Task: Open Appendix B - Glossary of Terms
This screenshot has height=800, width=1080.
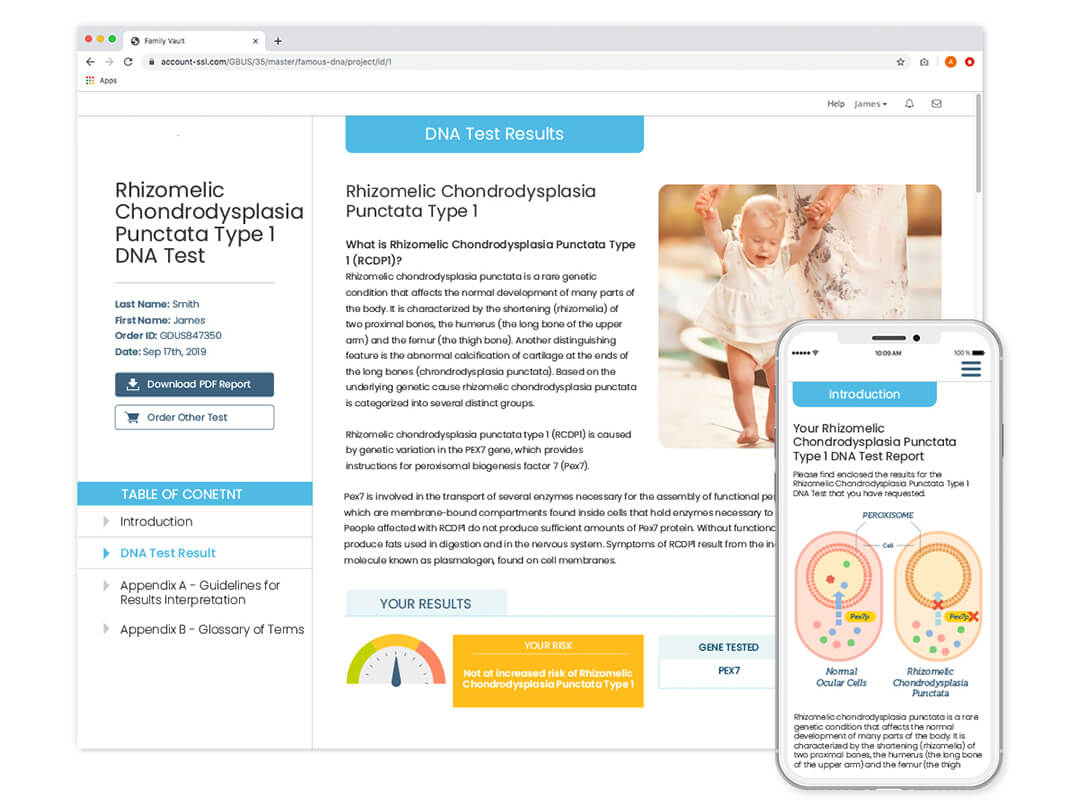Action: pos(211,629)
